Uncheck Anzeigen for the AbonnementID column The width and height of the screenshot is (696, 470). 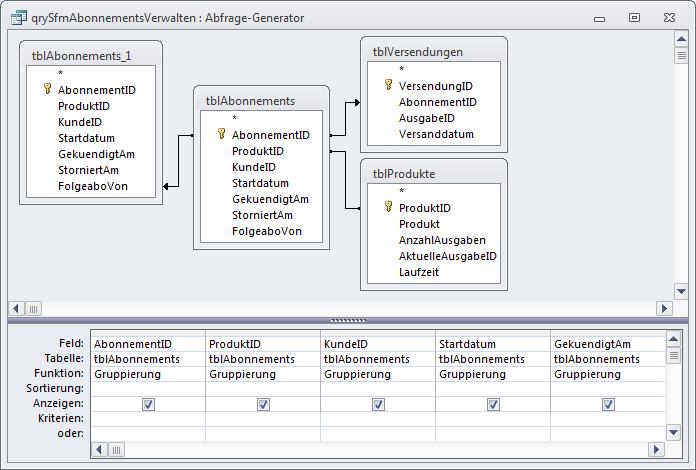(148, 404)
